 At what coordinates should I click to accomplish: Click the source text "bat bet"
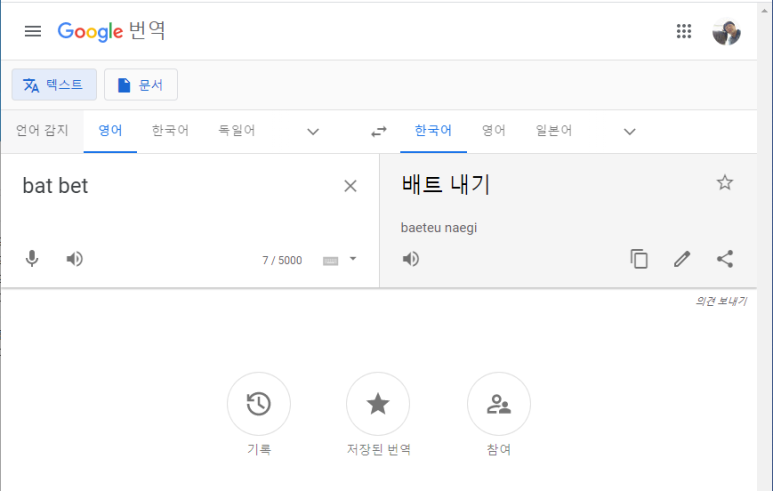point(55,186)
